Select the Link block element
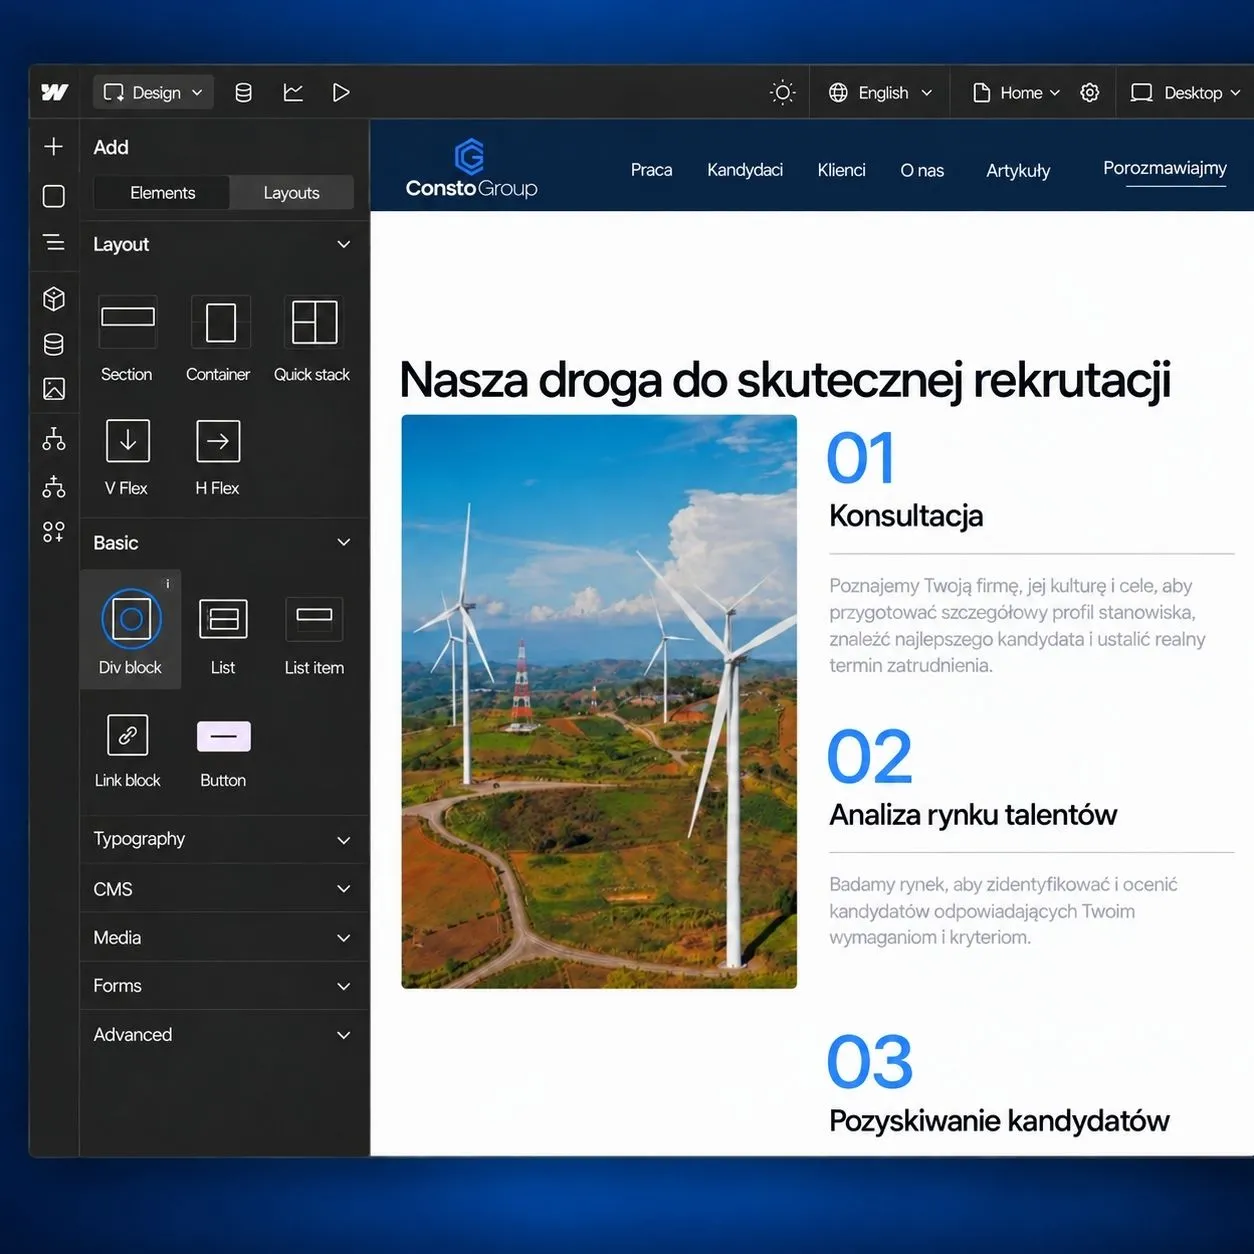The width and height of the screenshot is (1254, 1254). [x=128, y=750]
